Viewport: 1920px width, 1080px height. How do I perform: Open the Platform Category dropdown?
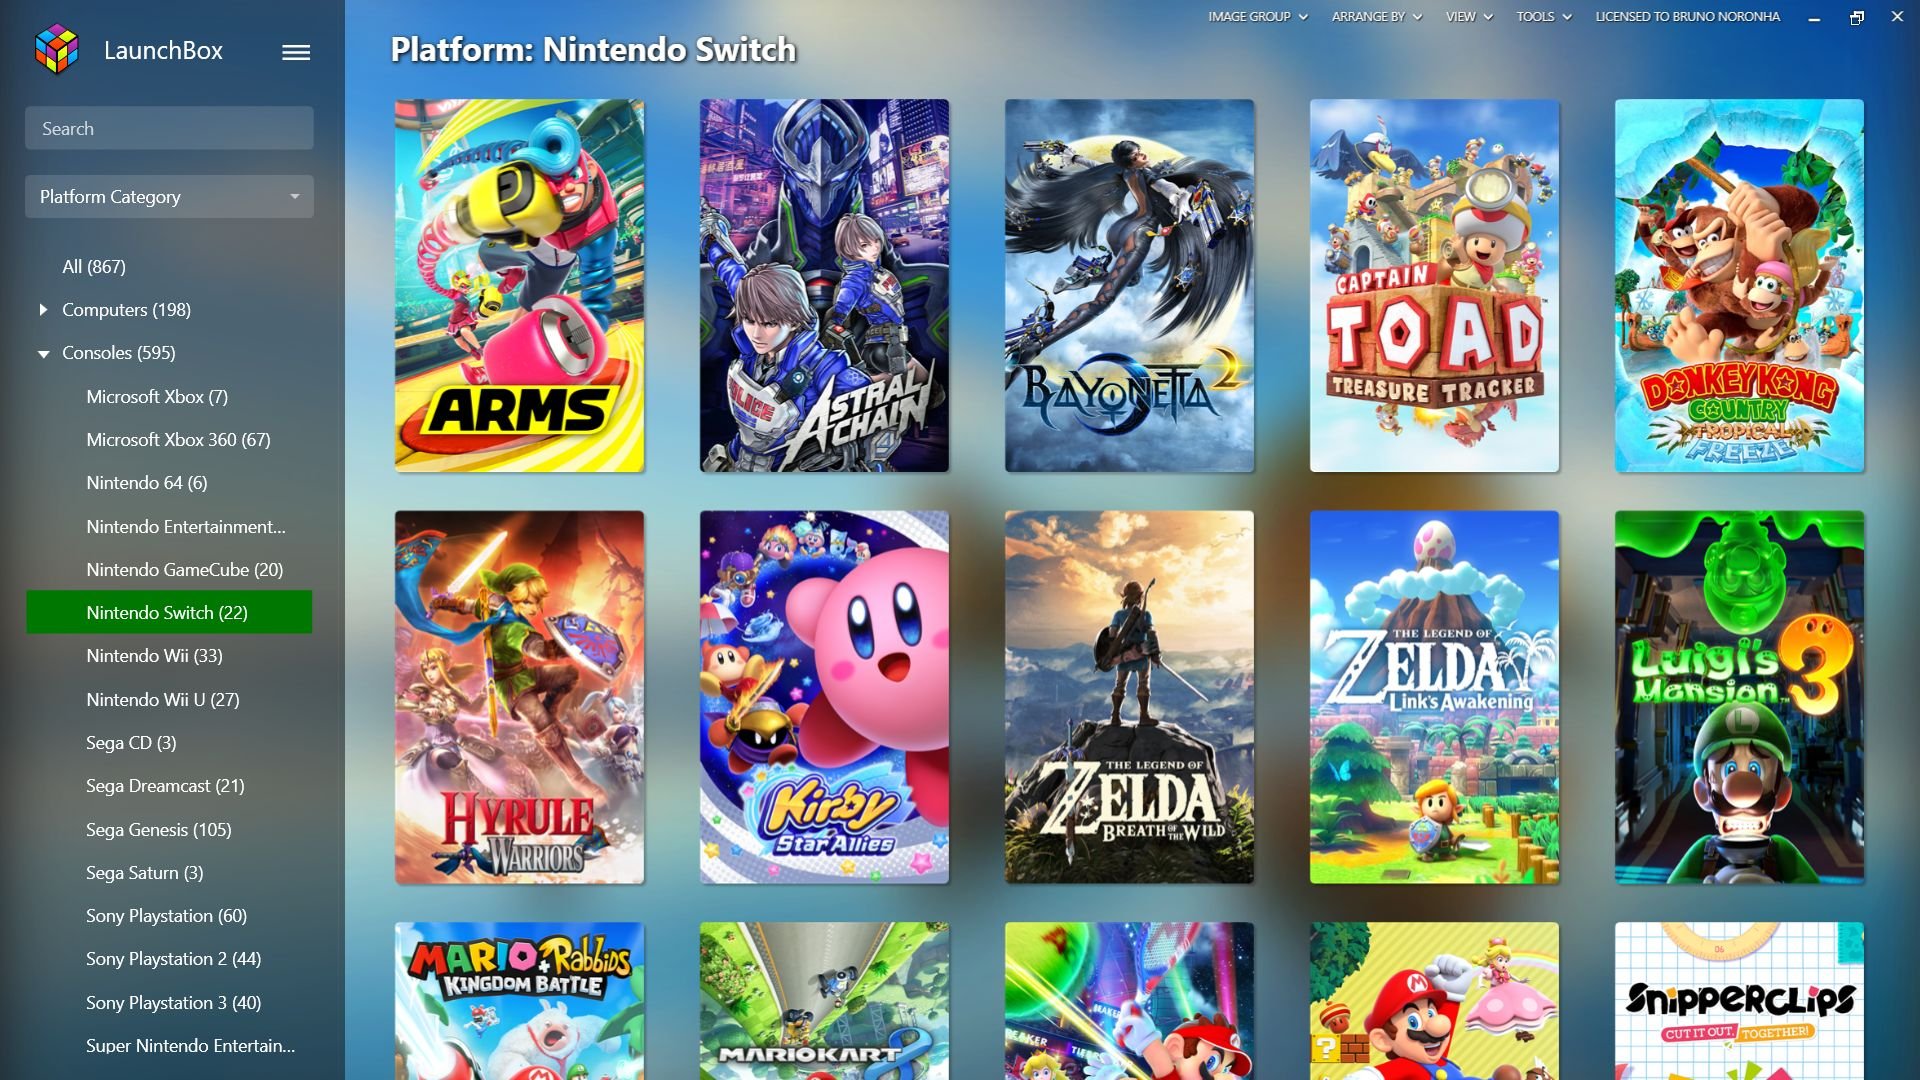pyautogui.click(x=169, y=197)
